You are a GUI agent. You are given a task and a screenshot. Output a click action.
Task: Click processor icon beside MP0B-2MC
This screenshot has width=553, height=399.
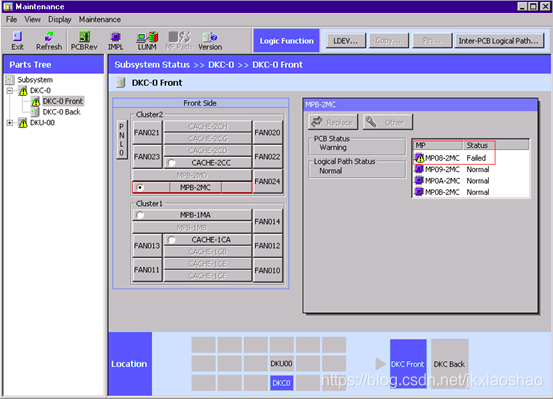click(419, 192)
